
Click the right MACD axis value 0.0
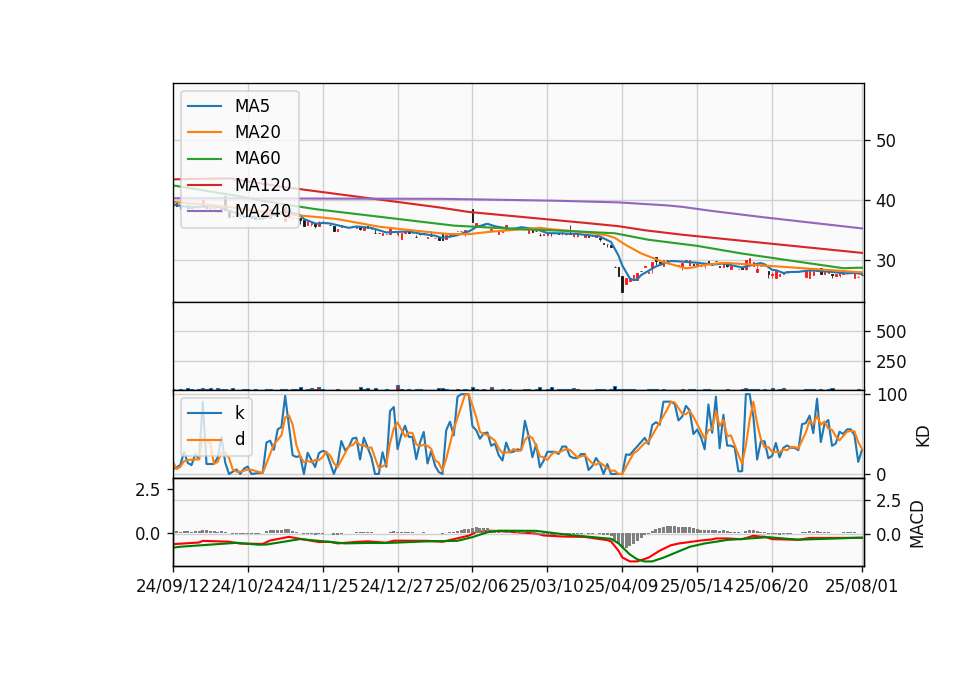888,534
